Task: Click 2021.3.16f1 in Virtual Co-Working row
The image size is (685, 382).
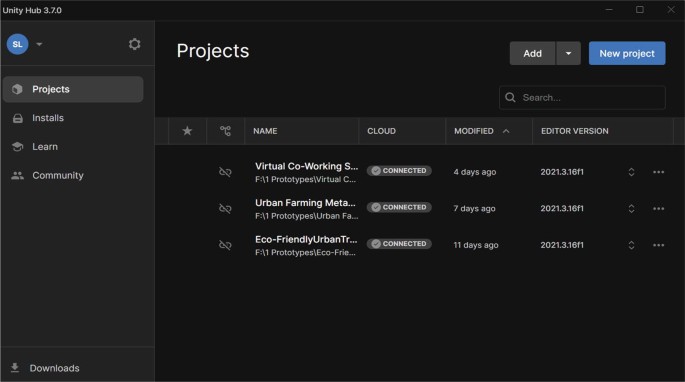Action: coord(562,172)
